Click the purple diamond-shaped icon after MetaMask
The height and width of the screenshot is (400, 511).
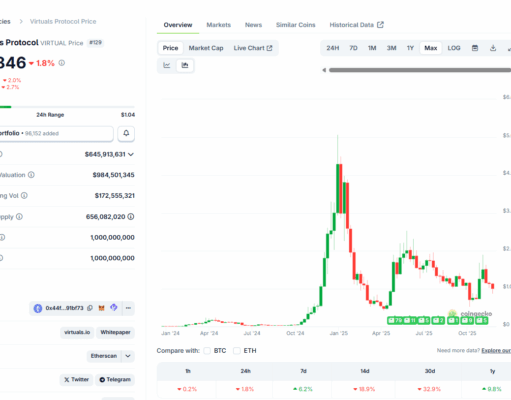114,307
